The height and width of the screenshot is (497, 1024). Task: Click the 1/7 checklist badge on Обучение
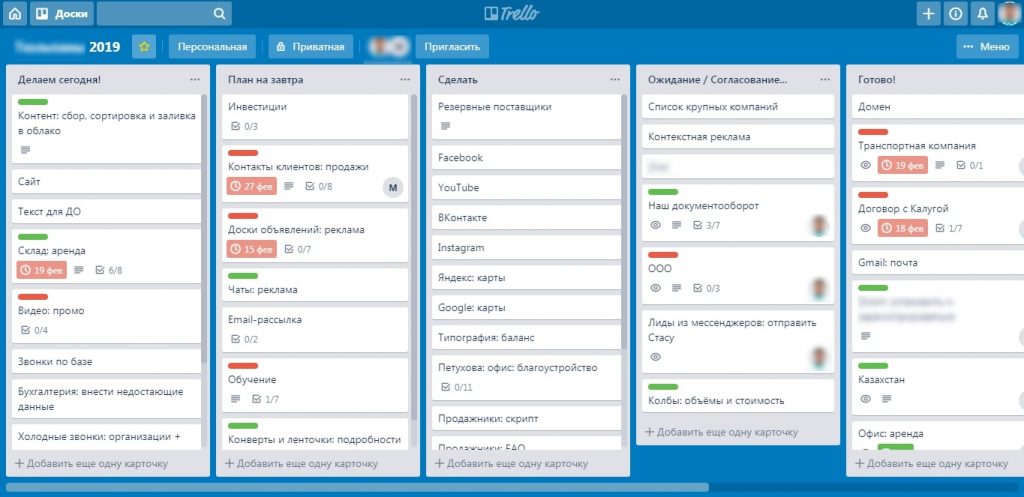(x=265, y=399)
